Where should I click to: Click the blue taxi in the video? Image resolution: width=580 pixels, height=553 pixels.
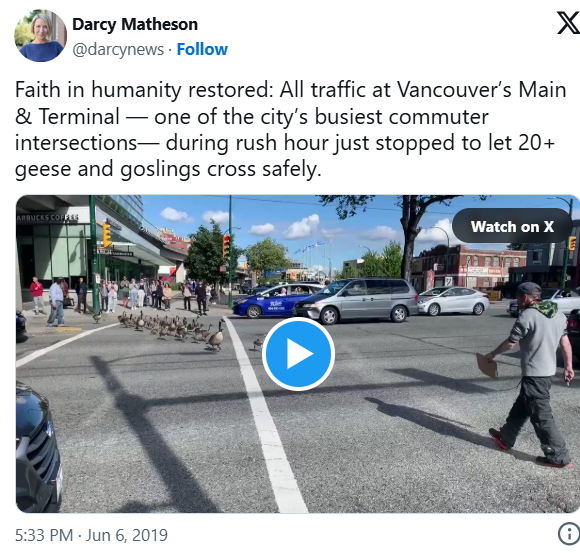pos(272,301)
